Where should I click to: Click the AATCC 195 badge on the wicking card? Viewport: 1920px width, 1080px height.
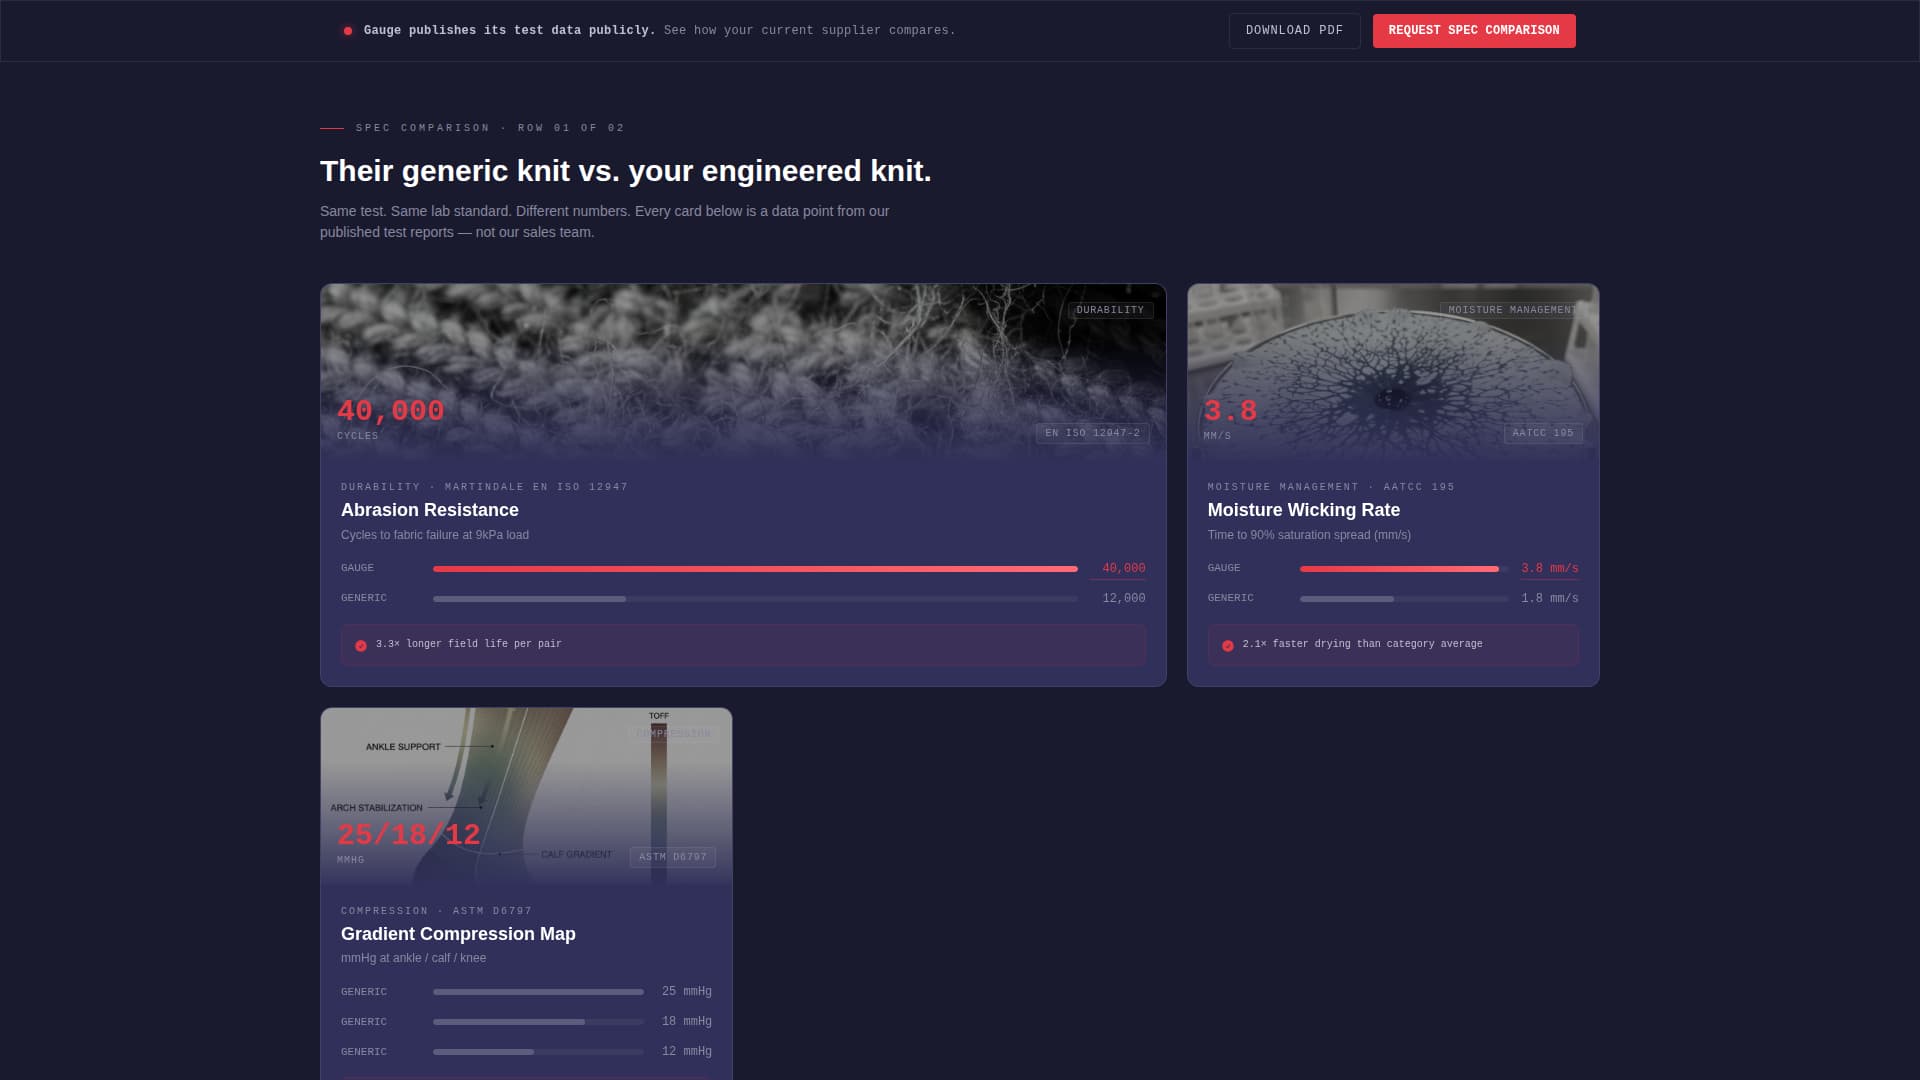(1543, 433)
